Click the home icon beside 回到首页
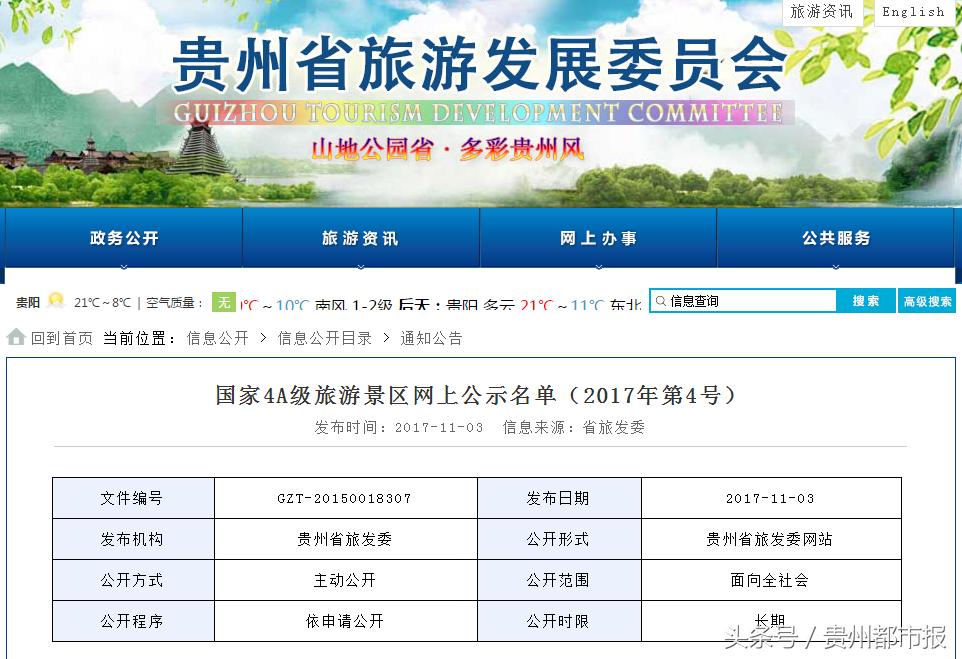Image resolution: width=962 pixels, height=659 pixels. pos(14,337)
